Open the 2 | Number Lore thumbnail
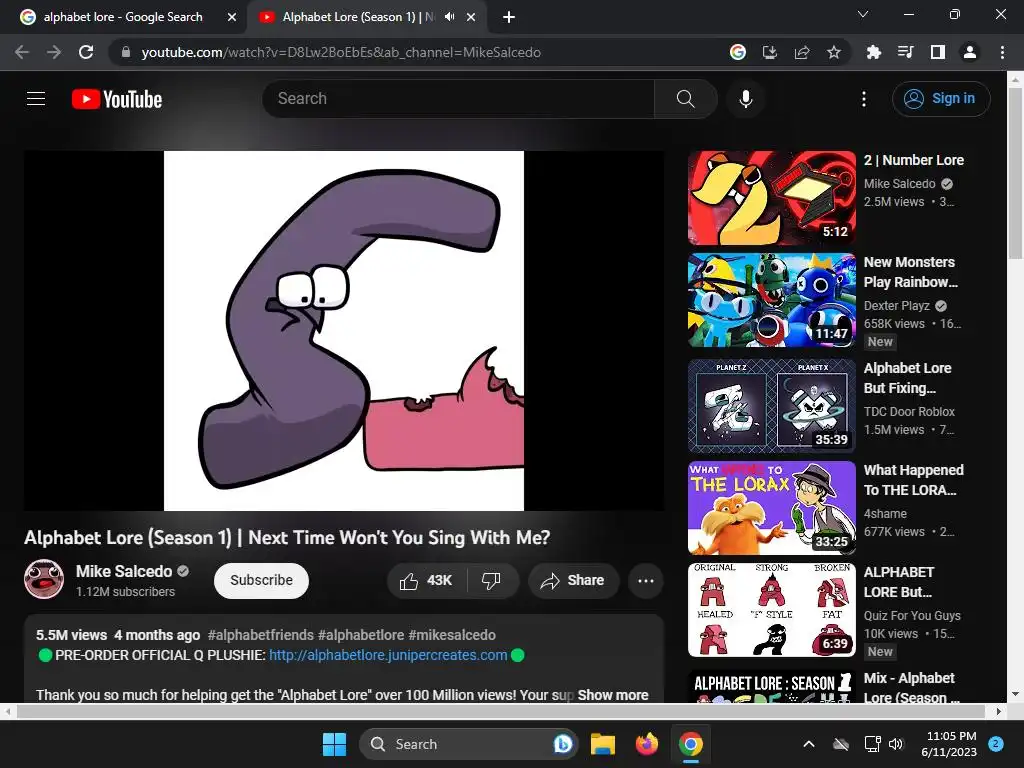1024x768 pixels. click(x=771, y=198)
